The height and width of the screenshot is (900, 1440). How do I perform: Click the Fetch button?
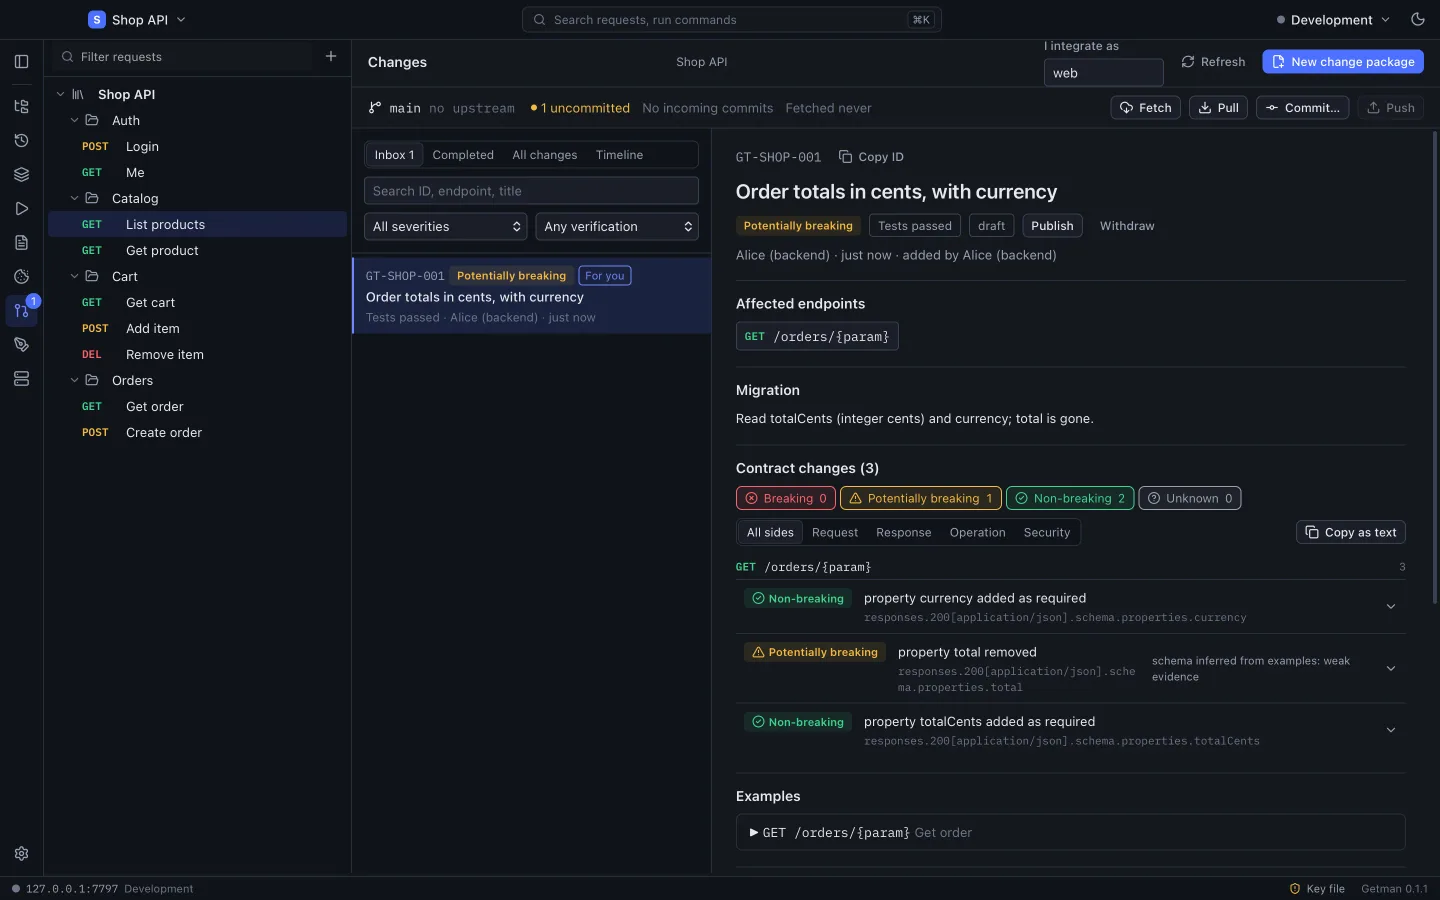point(1145,108)
